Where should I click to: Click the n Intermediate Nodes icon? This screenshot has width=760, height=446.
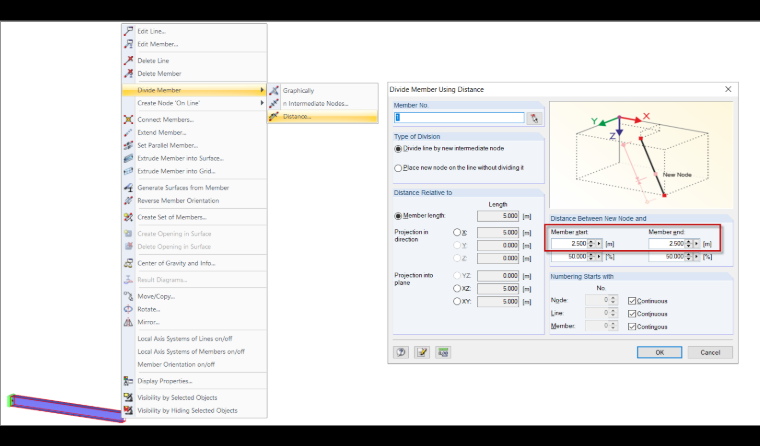click(x=274, y=103)
